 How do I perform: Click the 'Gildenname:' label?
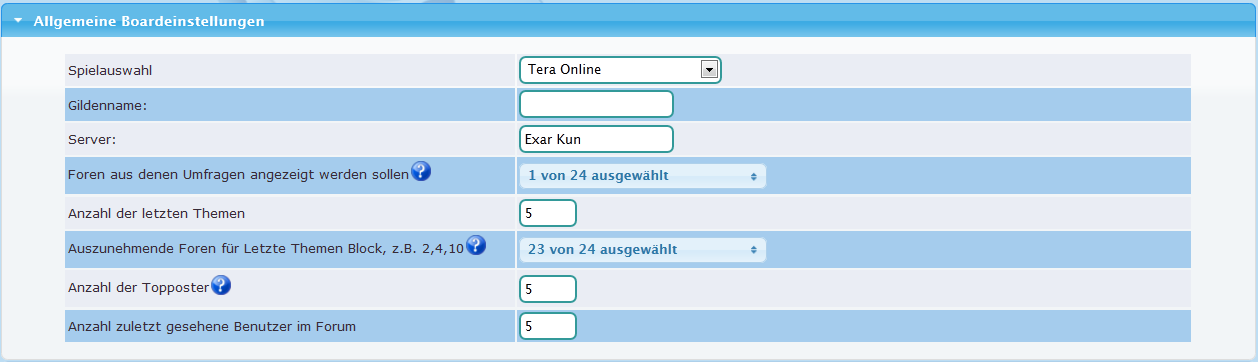(x=107, y=105)
